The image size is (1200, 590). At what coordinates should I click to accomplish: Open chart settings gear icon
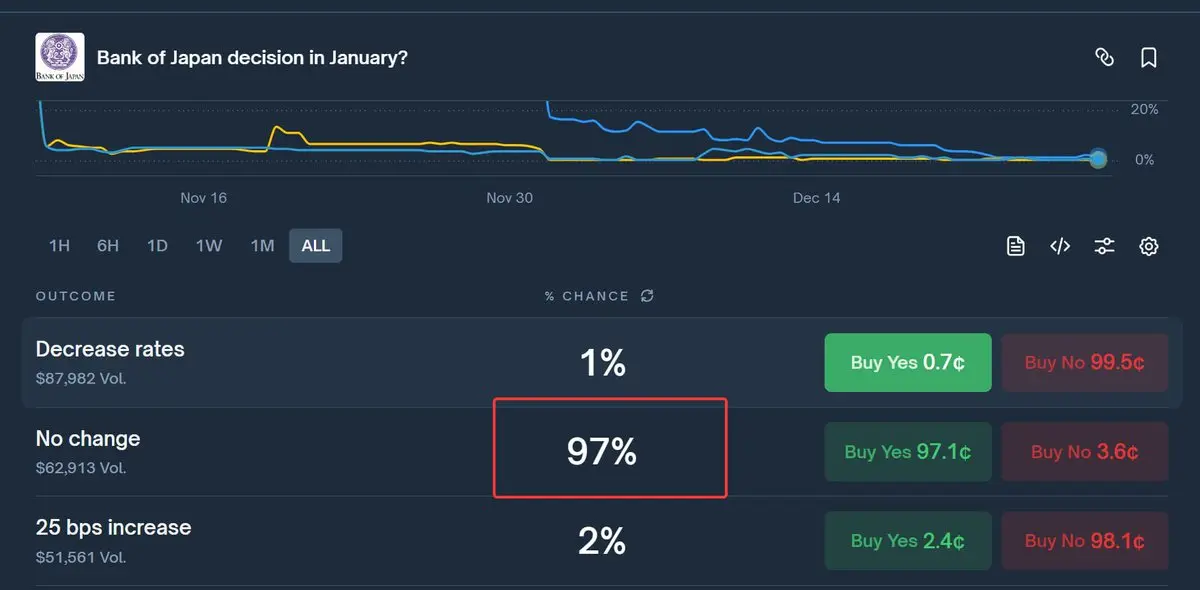(x=1149, y=246)
